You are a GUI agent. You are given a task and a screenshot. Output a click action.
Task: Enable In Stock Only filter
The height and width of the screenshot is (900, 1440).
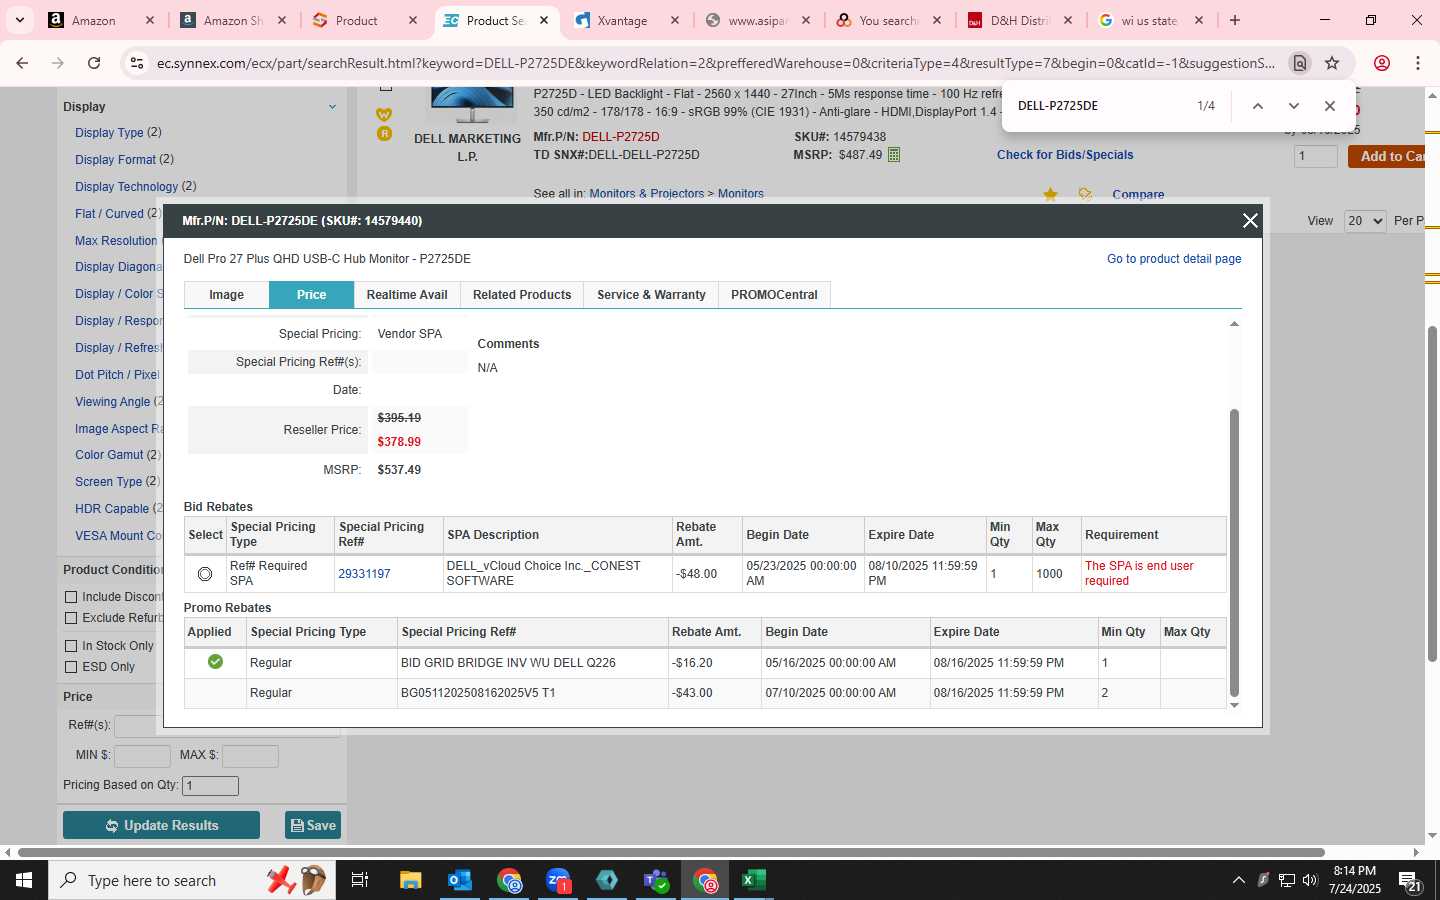[71, 646]
